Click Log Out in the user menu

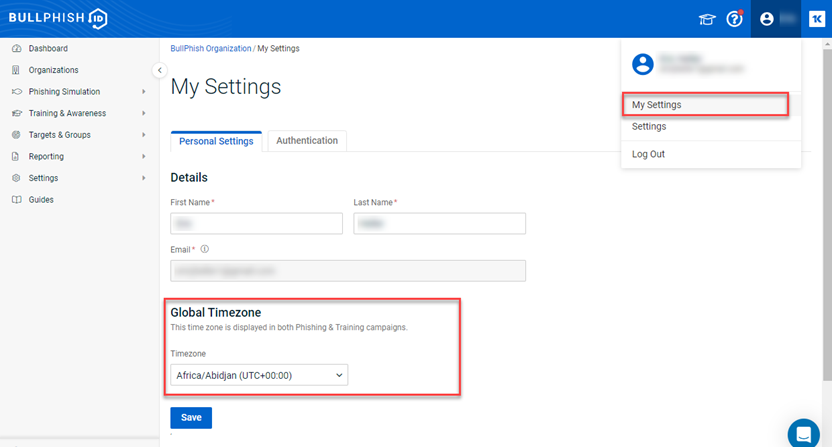pos(648,154)
